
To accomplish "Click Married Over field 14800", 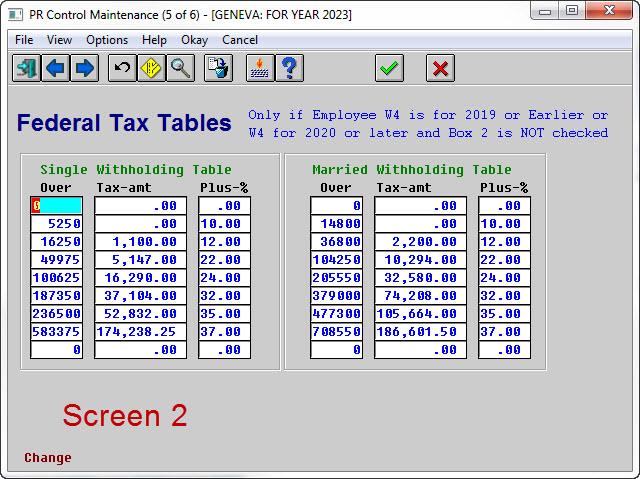I will (x=336, y=224).
